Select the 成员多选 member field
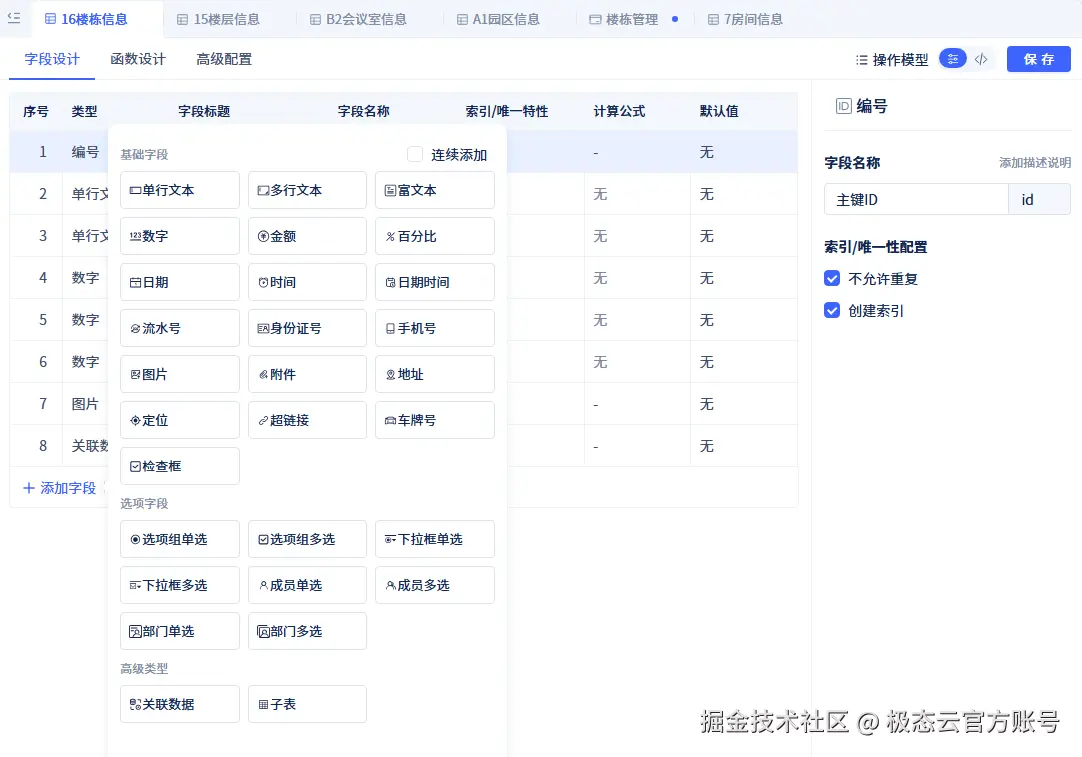Screen dimensions: 1082x757 click(435, 585)
